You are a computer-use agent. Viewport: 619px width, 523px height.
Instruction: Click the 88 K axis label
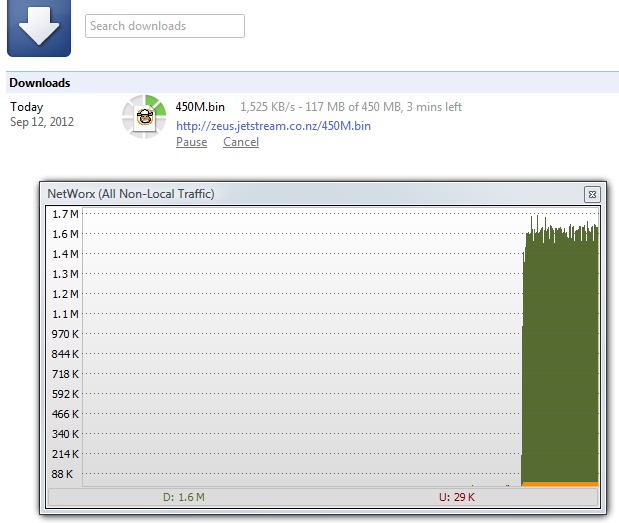62,474
